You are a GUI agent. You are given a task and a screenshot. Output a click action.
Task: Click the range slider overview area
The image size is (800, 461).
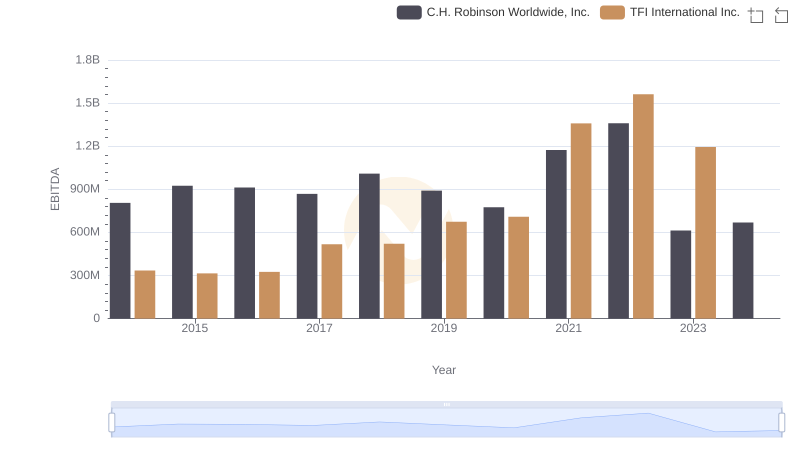pos(446,424)
